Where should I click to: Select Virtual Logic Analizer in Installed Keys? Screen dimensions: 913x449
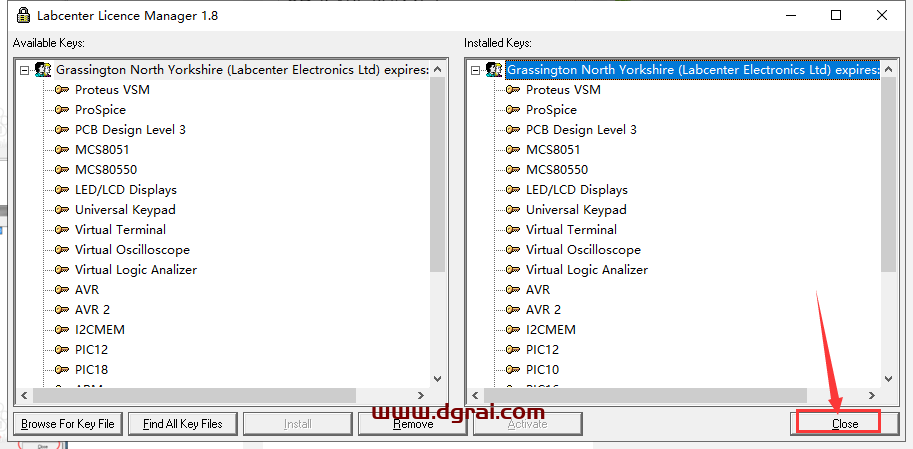pyautogui.click(x=587, y=270)
